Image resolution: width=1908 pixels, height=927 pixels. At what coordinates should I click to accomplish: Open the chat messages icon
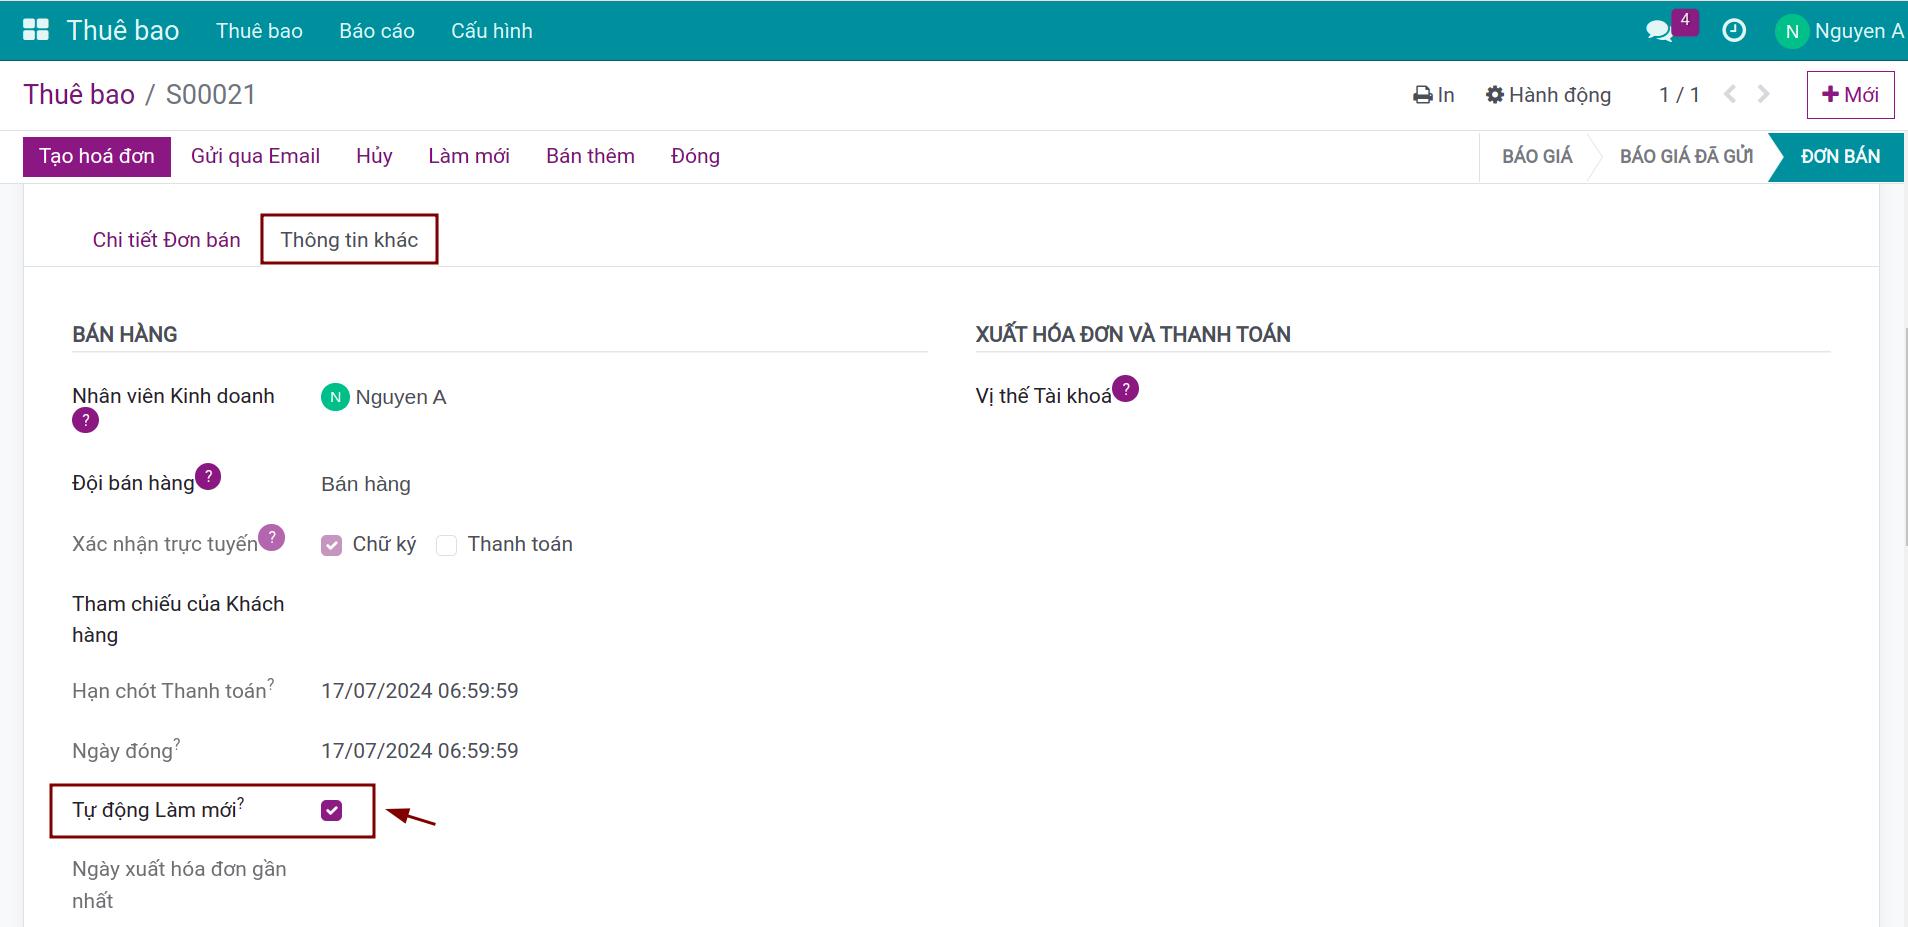1659,31
